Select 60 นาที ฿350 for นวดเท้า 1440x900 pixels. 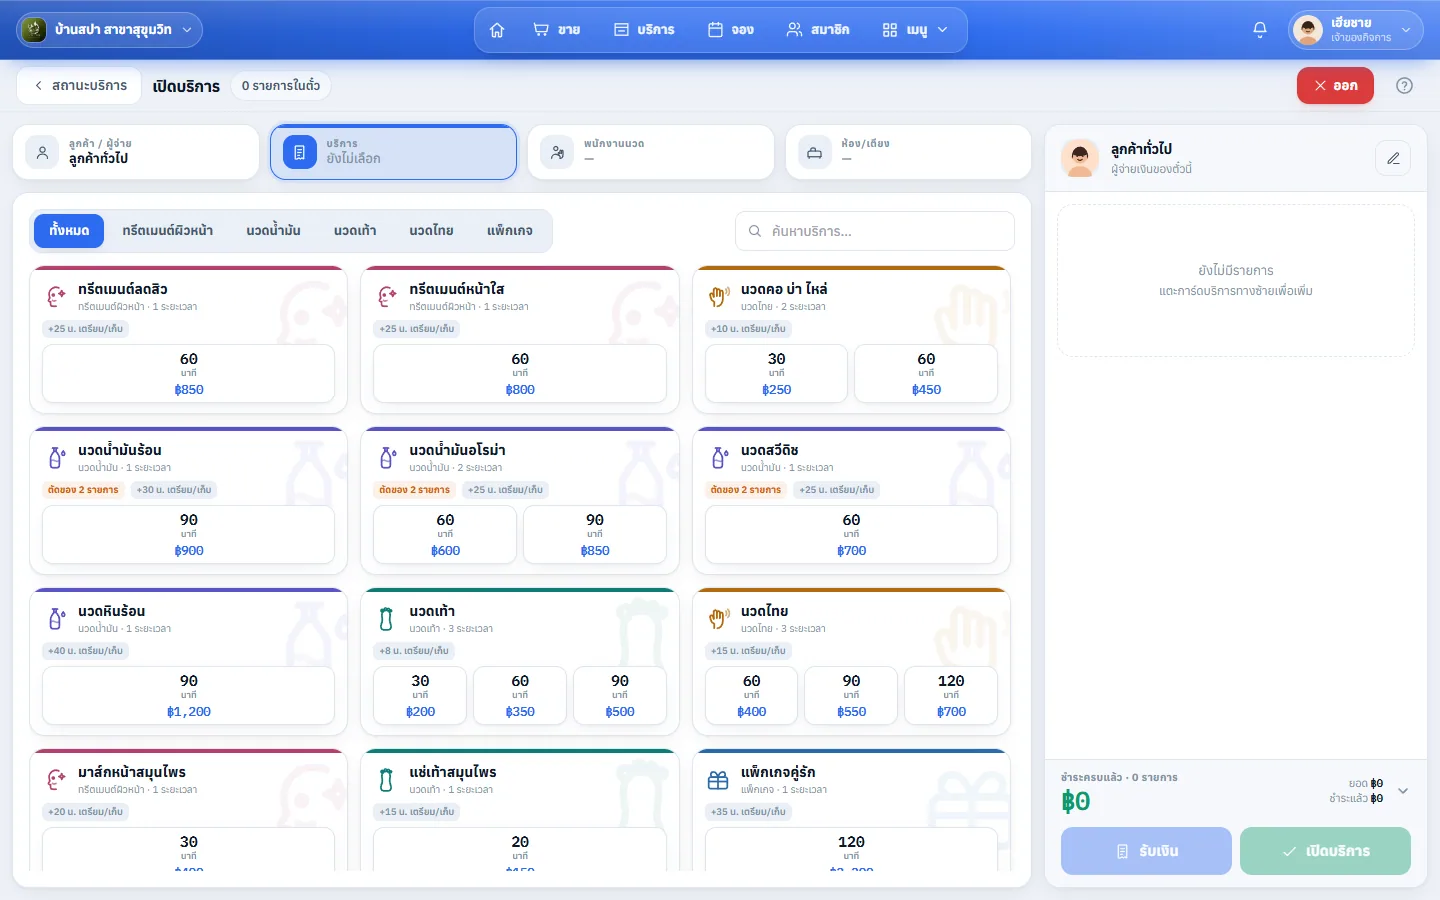(x=520, y=696)
